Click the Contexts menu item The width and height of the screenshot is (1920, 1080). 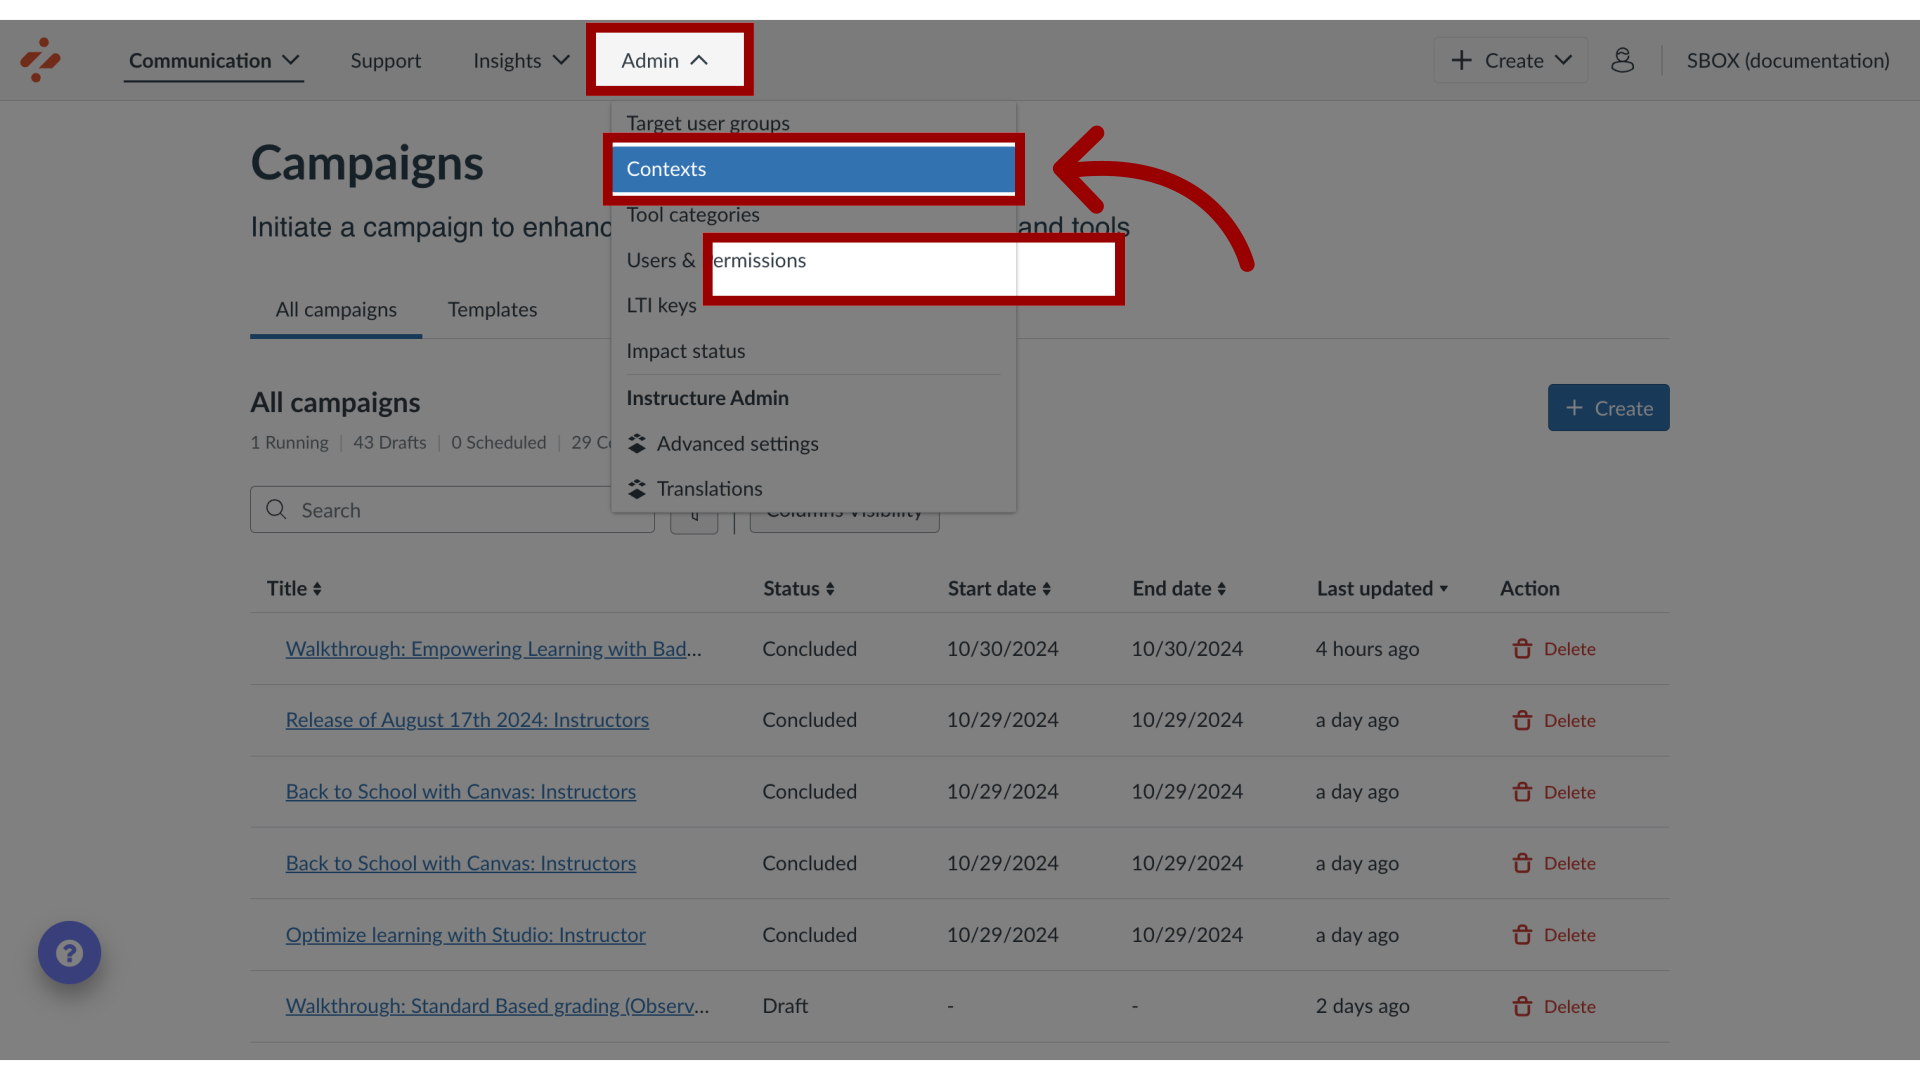click(812, 167)
